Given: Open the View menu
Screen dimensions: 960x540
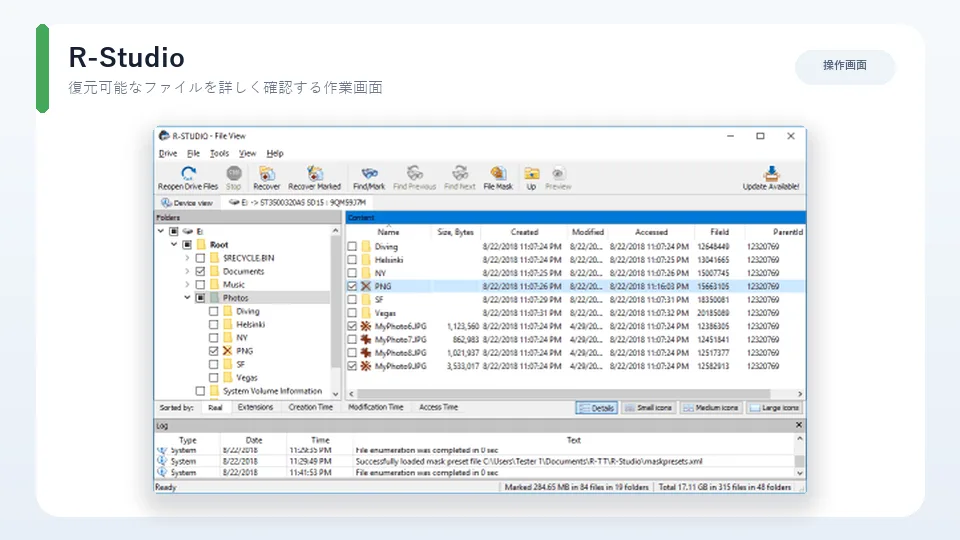Looking at the screenshot, I should (247, 154).
